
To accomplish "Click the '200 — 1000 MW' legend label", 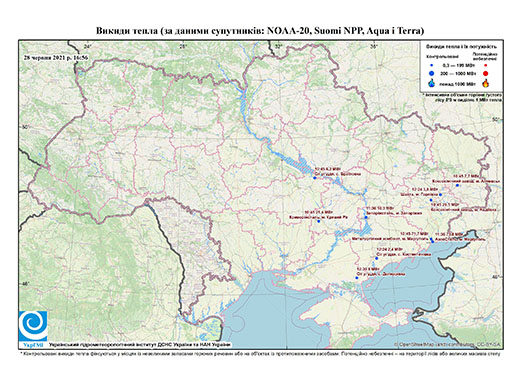I will [x=458, y=74].
